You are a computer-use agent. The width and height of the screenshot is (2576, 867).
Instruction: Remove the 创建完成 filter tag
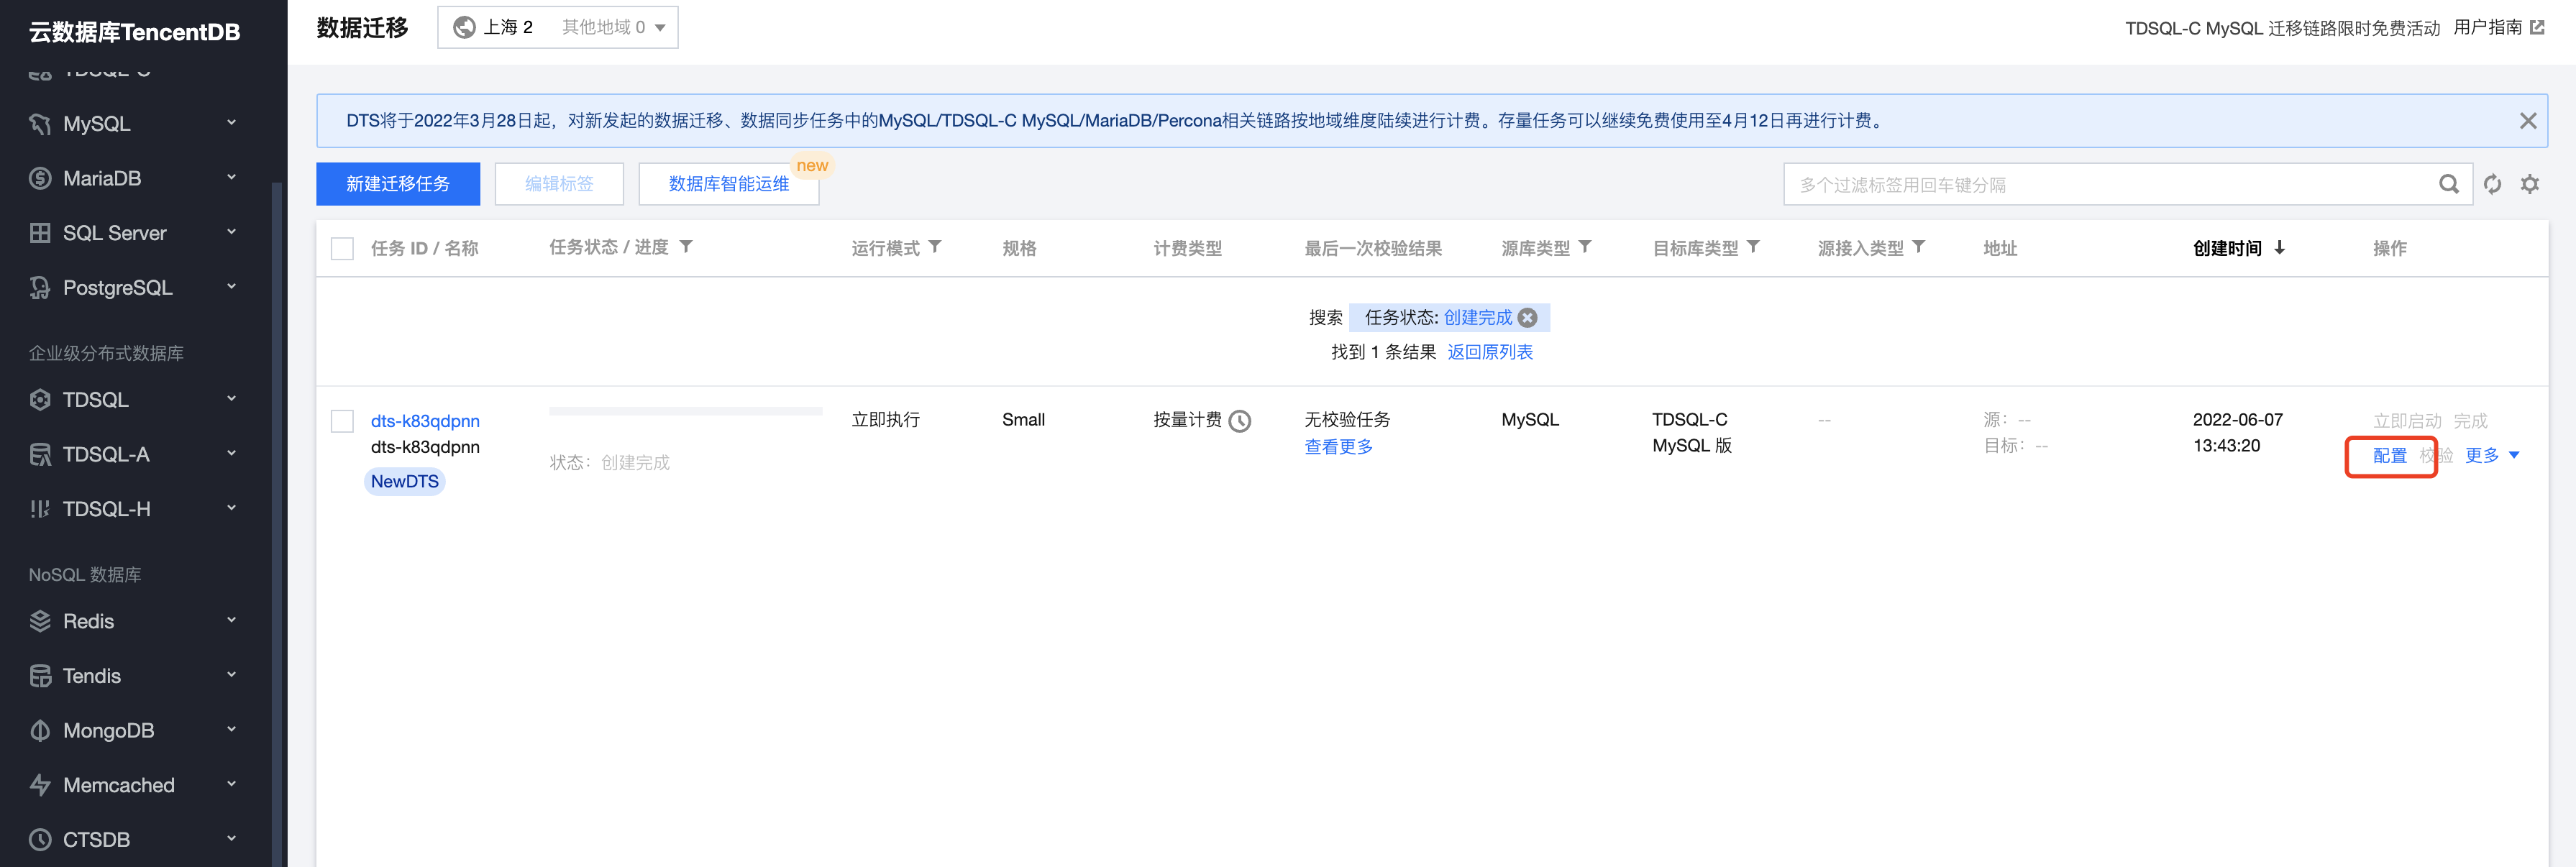(1527, 318)
